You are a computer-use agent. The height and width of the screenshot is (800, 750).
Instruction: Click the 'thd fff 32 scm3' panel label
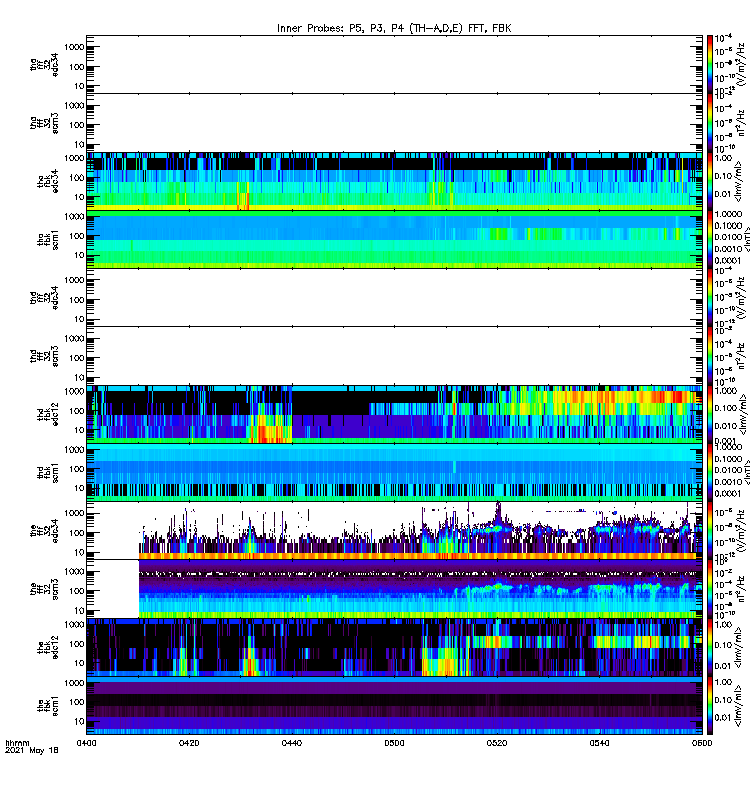click(44, 356)
